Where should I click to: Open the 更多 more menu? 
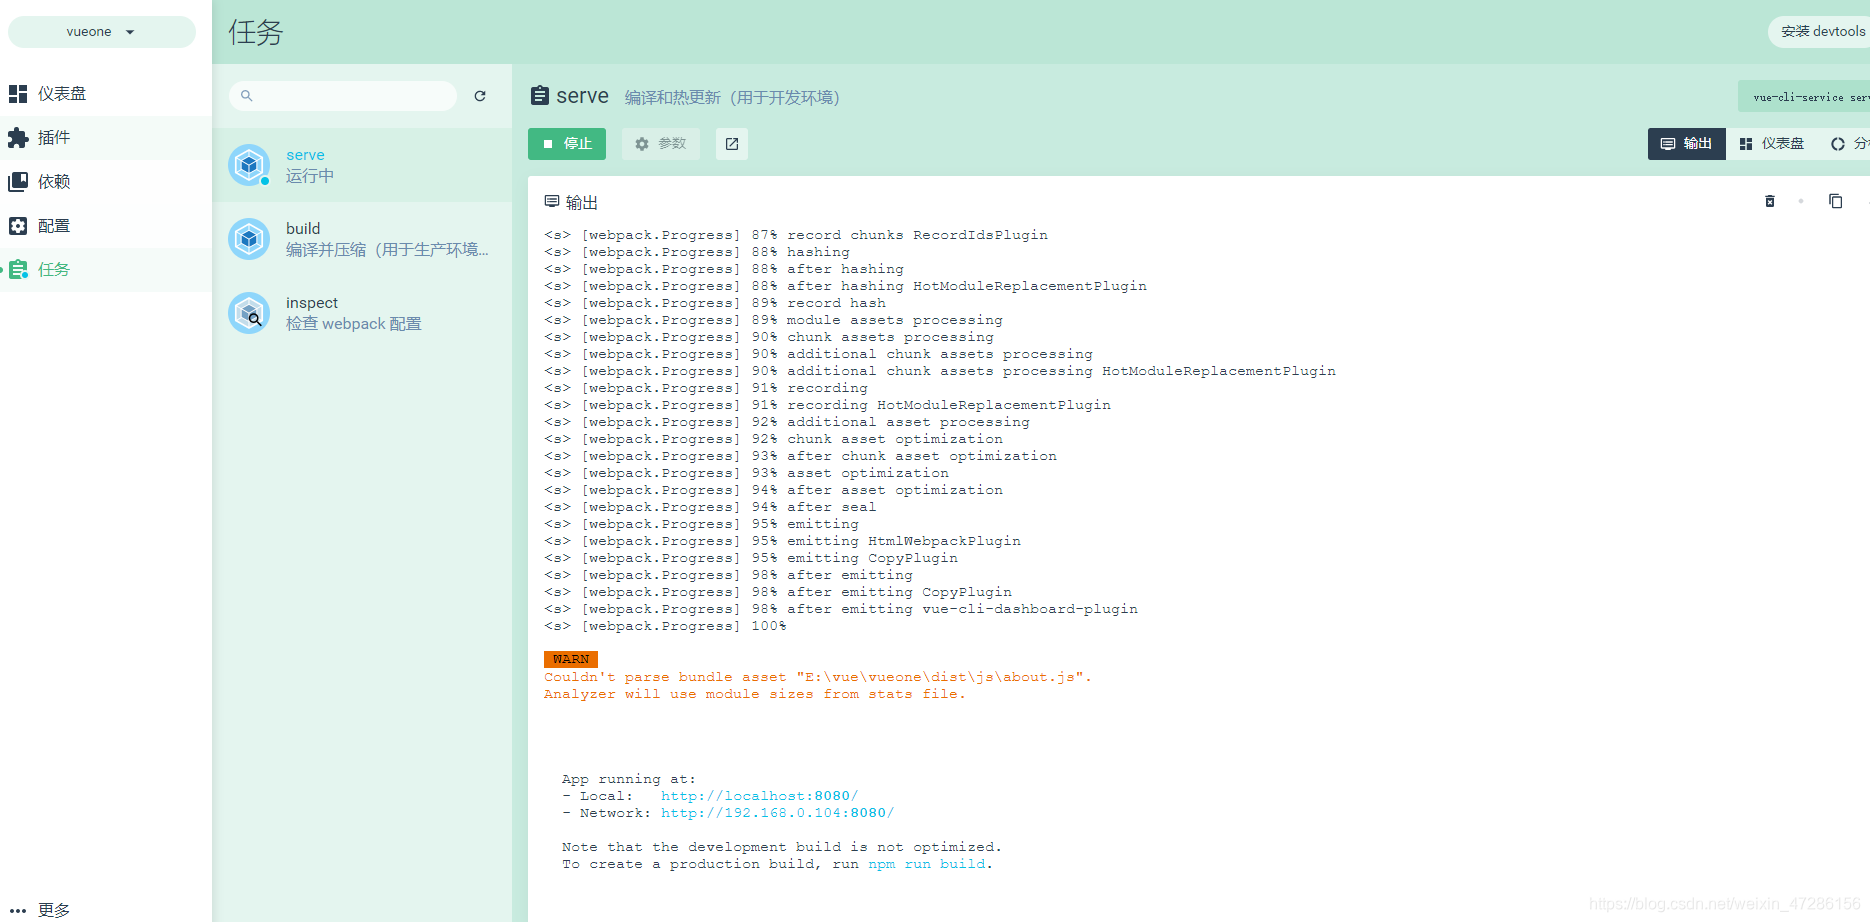pos(105,910)
